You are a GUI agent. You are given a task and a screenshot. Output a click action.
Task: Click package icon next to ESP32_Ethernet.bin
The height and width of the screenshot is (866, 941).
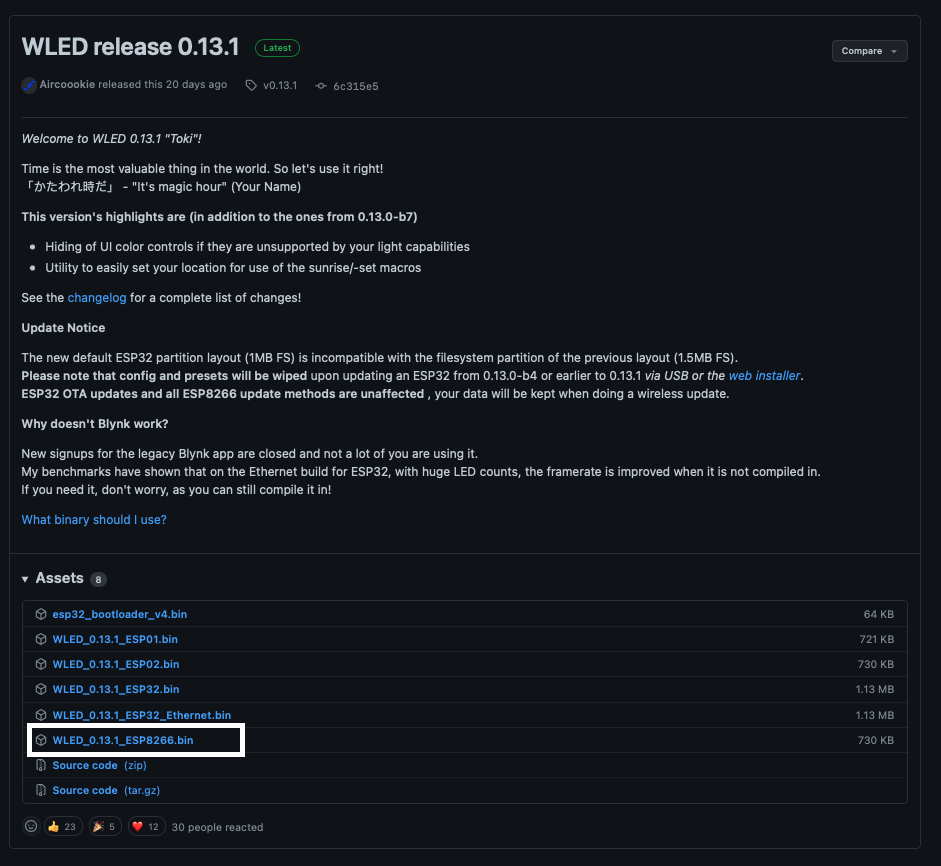[41, 715]
